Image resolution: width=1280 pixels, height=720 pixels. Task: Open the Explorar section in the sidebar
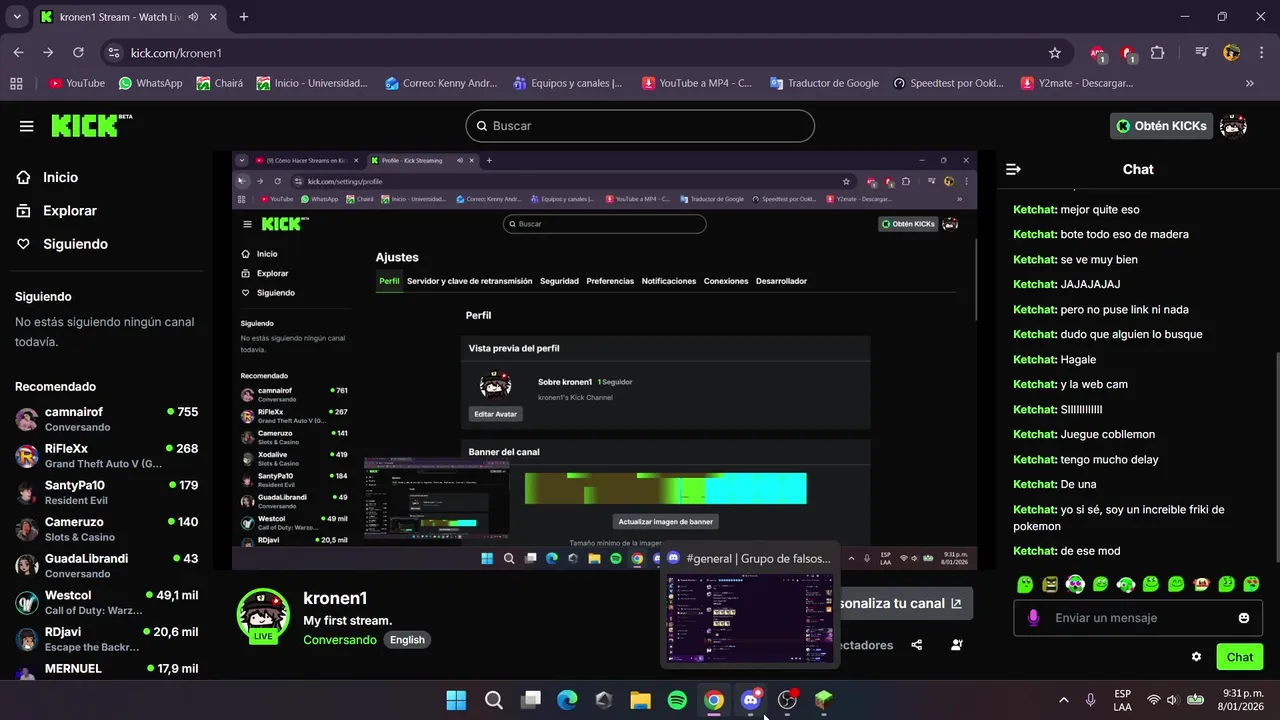tap(57, 211)
